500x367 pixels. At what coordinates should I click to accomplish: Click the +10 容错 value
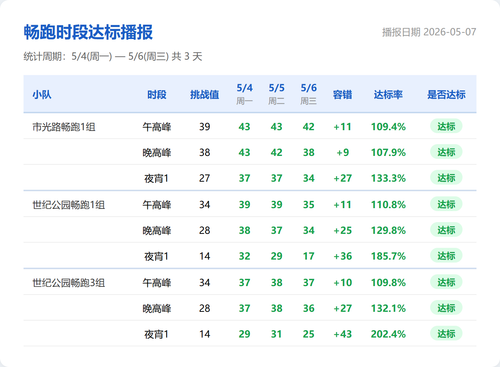click(x=342, y=283)
